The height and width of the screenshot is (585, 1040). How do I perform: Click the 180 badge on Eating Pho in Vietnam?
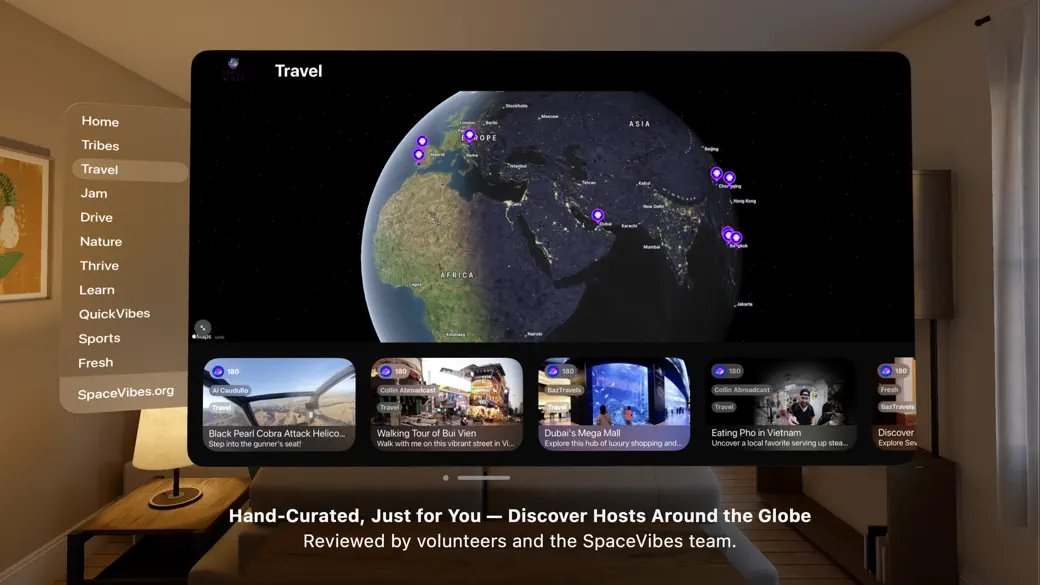728,371
